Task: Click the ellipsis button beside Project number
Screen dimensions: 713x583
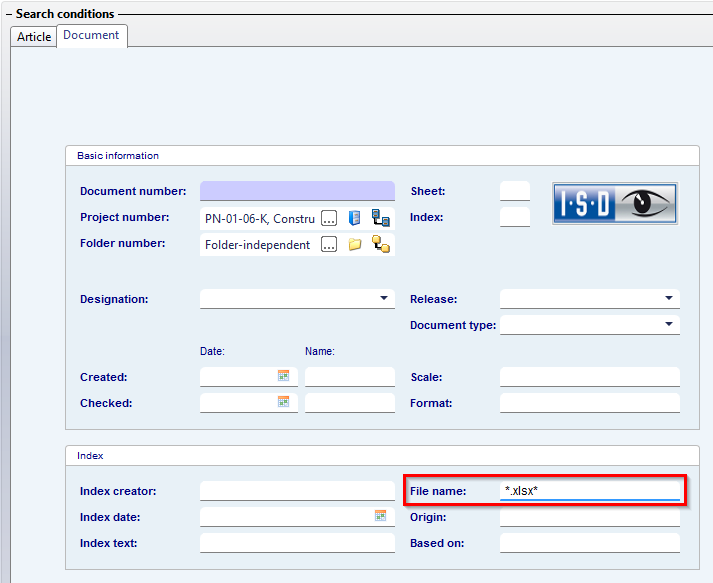Action: (329, 218)
